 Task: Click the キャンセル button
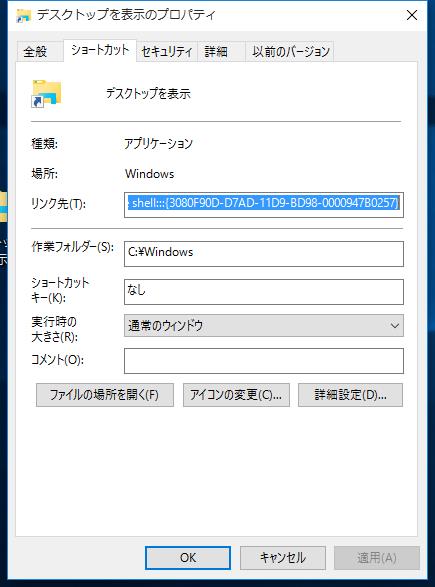283,557
